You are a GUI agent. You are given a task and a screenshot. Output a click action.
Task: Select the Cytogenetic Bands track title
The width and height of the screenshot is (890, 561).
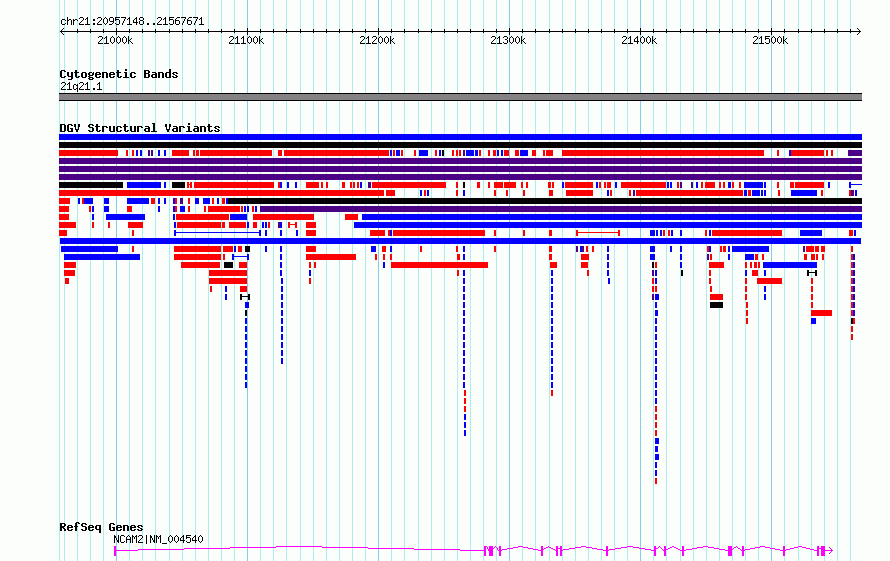119,74
